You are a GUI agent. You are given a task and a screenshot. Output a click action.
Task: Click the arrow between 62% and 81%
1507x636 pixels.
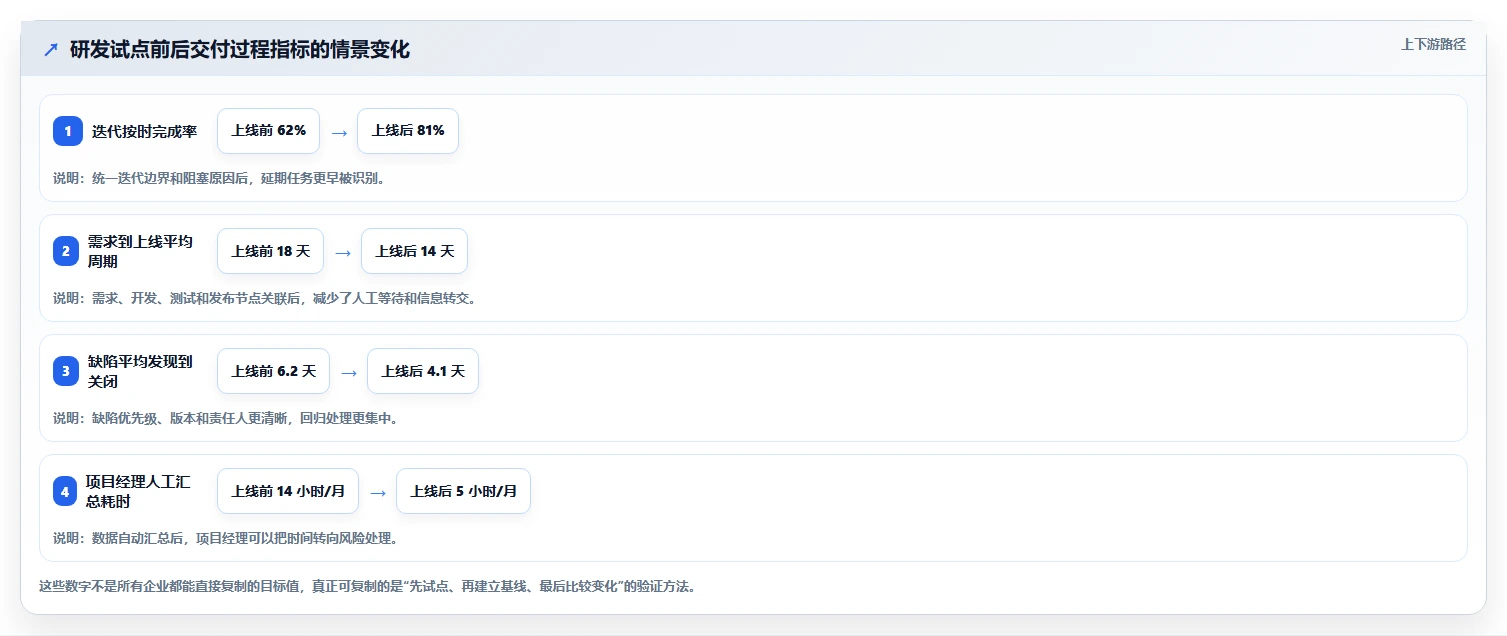point(339,132)
